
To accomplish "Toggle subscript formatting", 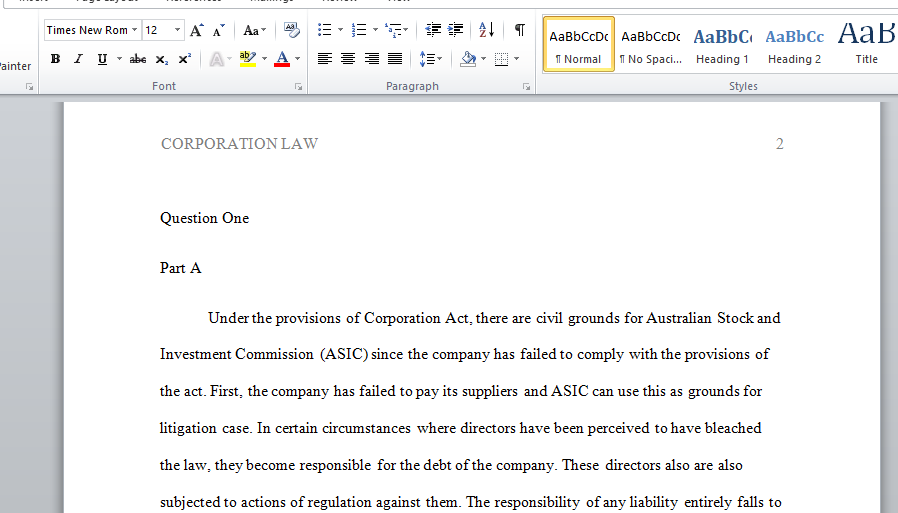I will [x=162, y=58].
